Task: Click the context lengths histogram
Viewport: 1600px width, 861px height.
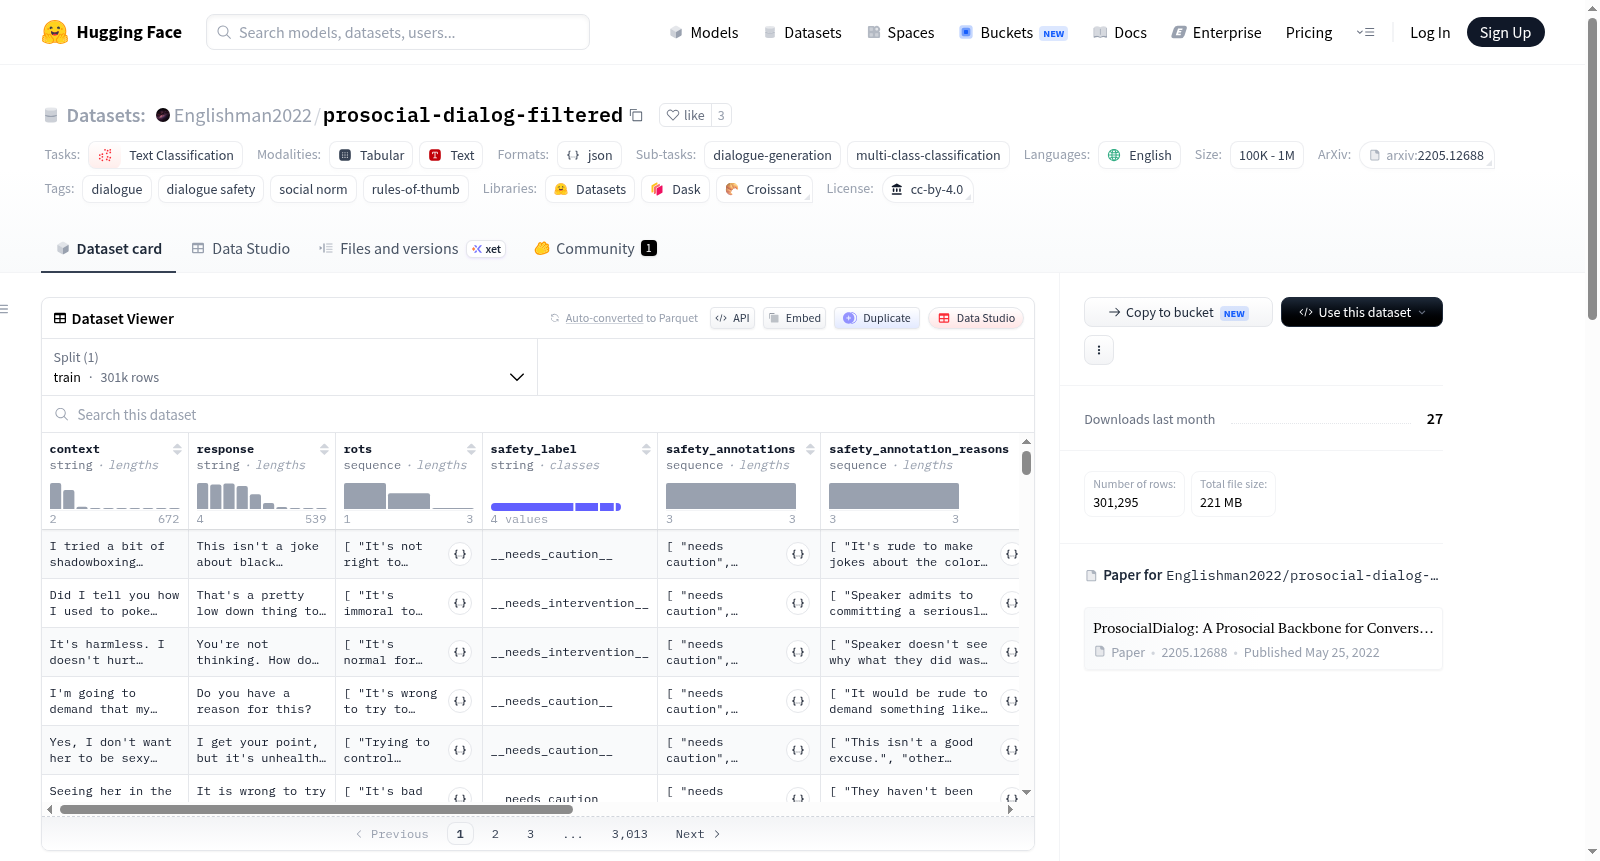Action: pos(114,495)
